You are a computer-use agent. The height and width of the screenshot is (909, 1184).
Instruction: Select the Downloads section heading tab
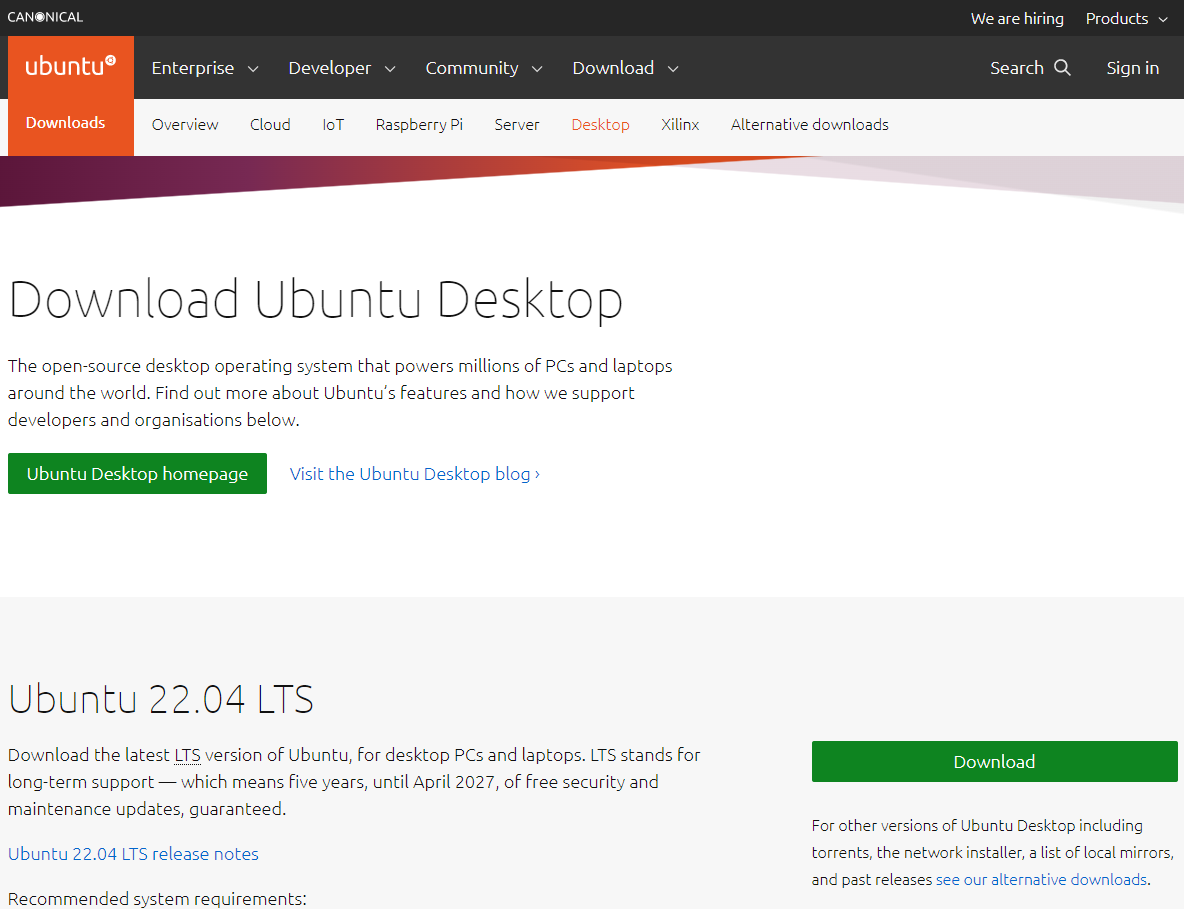pyautogui.click(x=66, y=122)
